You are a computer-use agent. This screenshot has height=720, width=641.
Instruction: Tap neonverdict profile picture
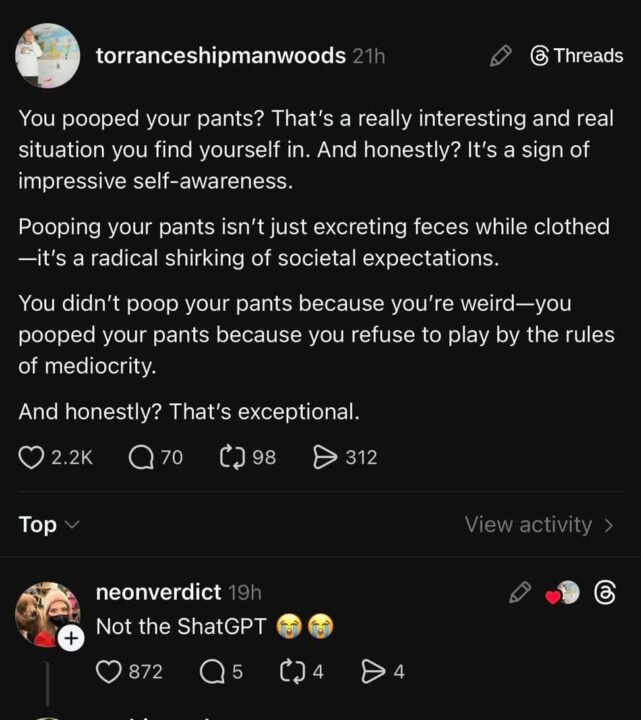click(46, 612)
